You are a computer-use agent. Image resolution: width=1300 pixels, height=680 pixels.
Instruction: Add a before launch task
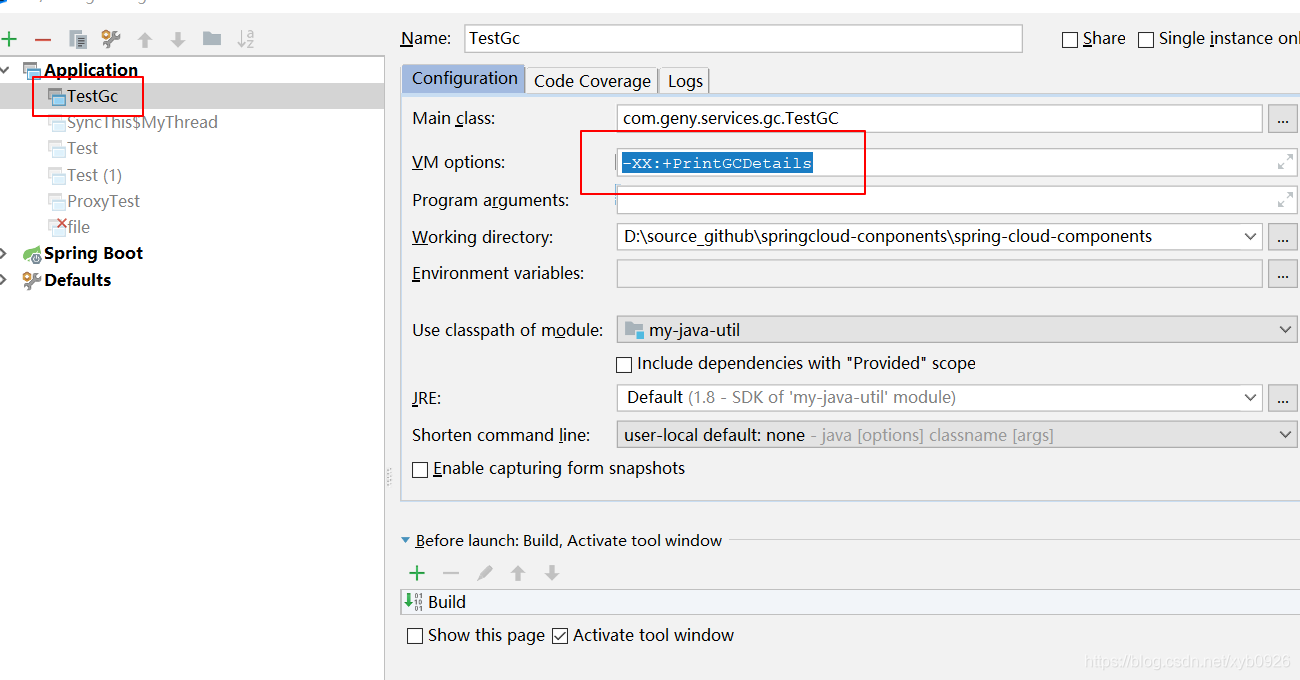[x=417, y=573]
